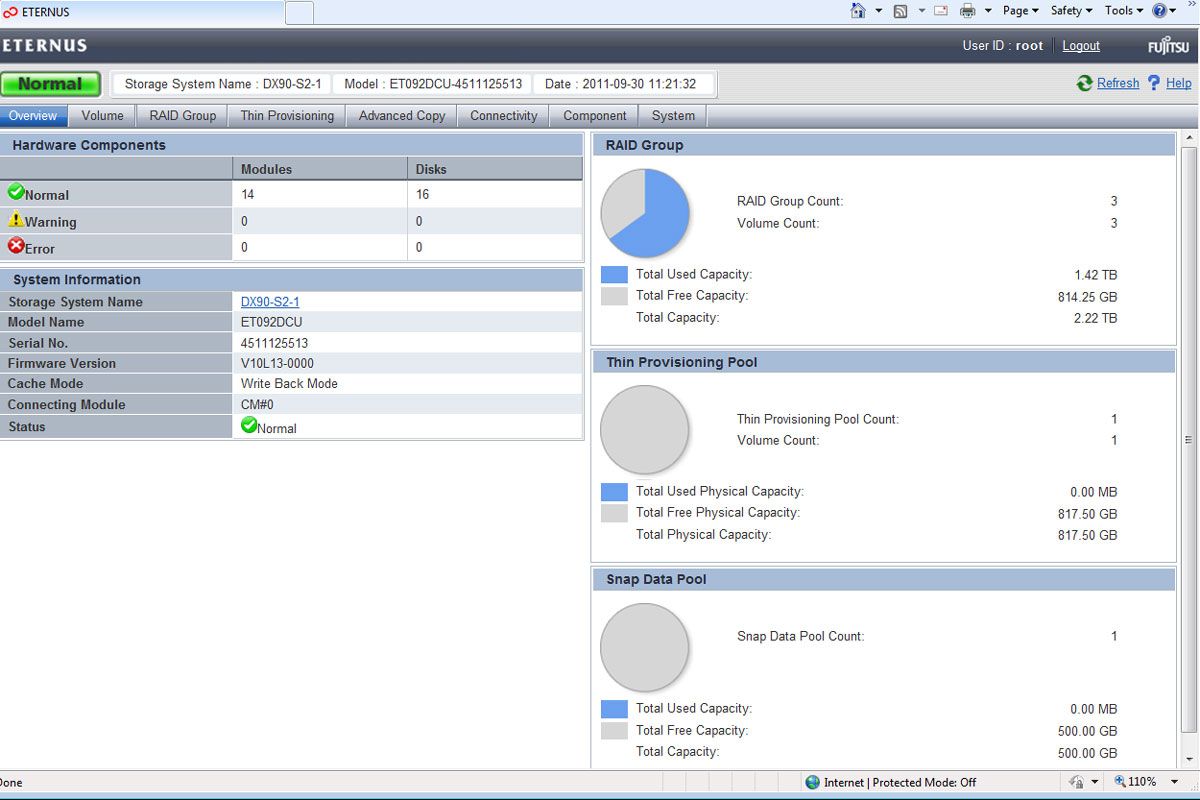This screenshot has height=800, width=1200.
Task: Click the Logout link
Action: point(1081,46)
